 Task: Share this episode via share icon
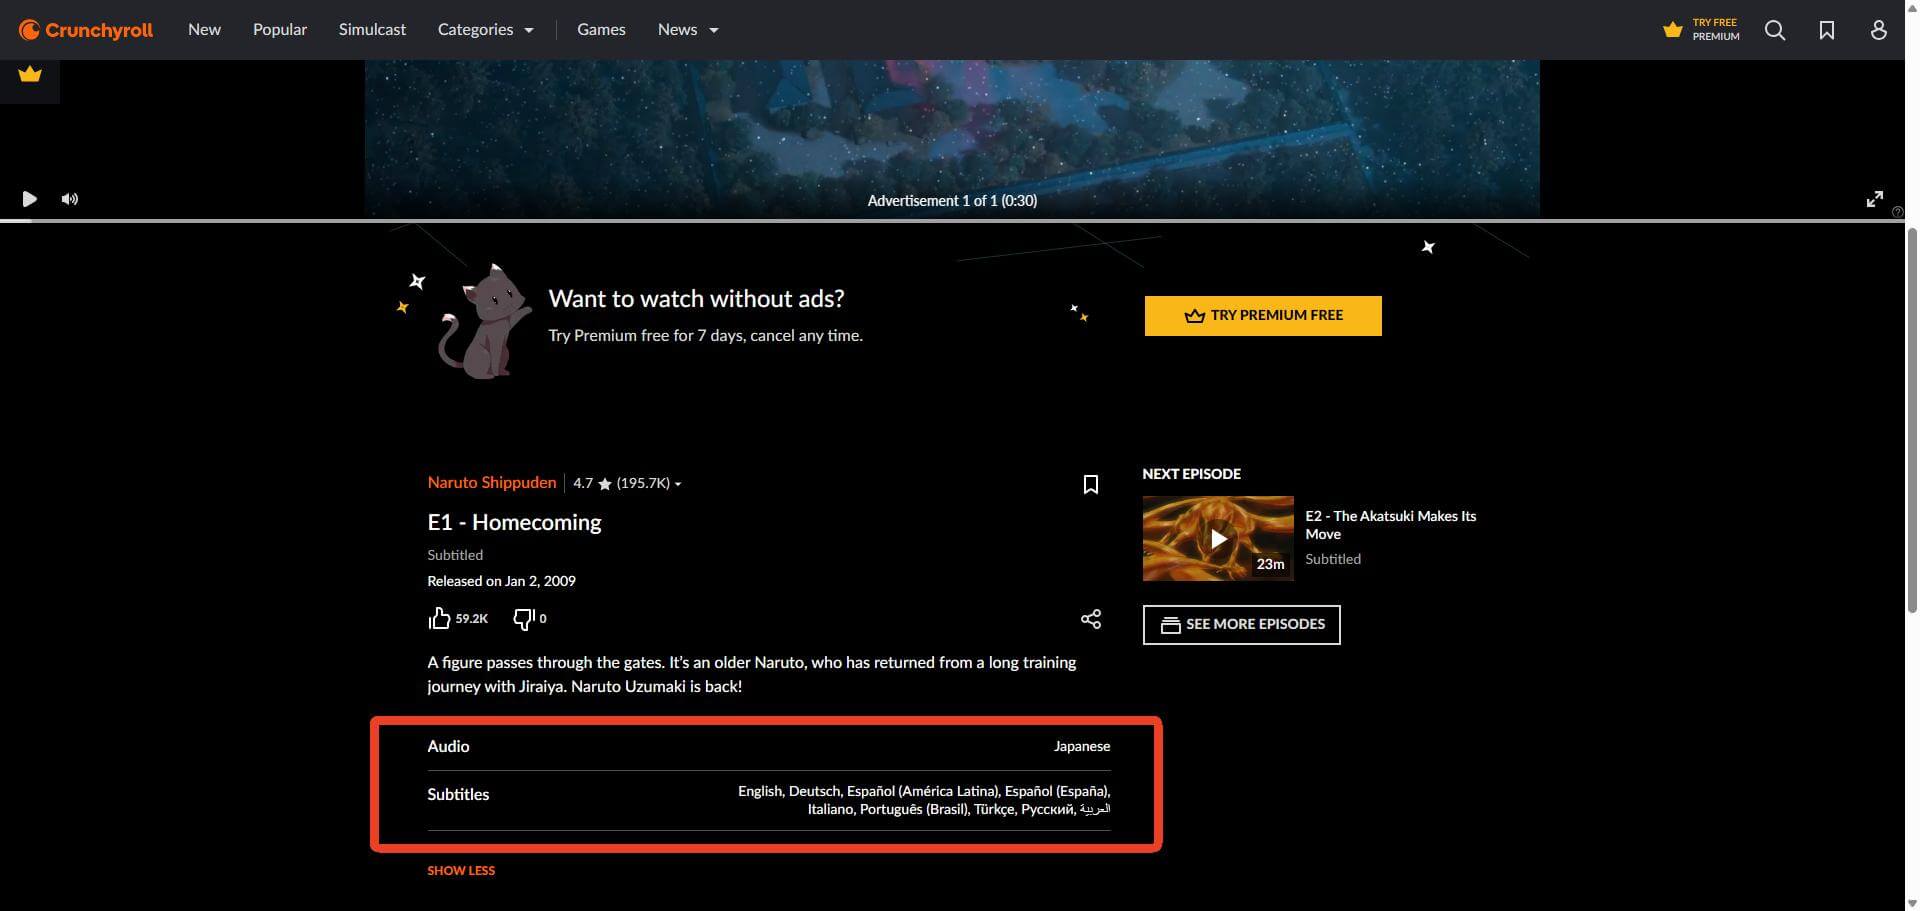click(x=1091, y=619)
